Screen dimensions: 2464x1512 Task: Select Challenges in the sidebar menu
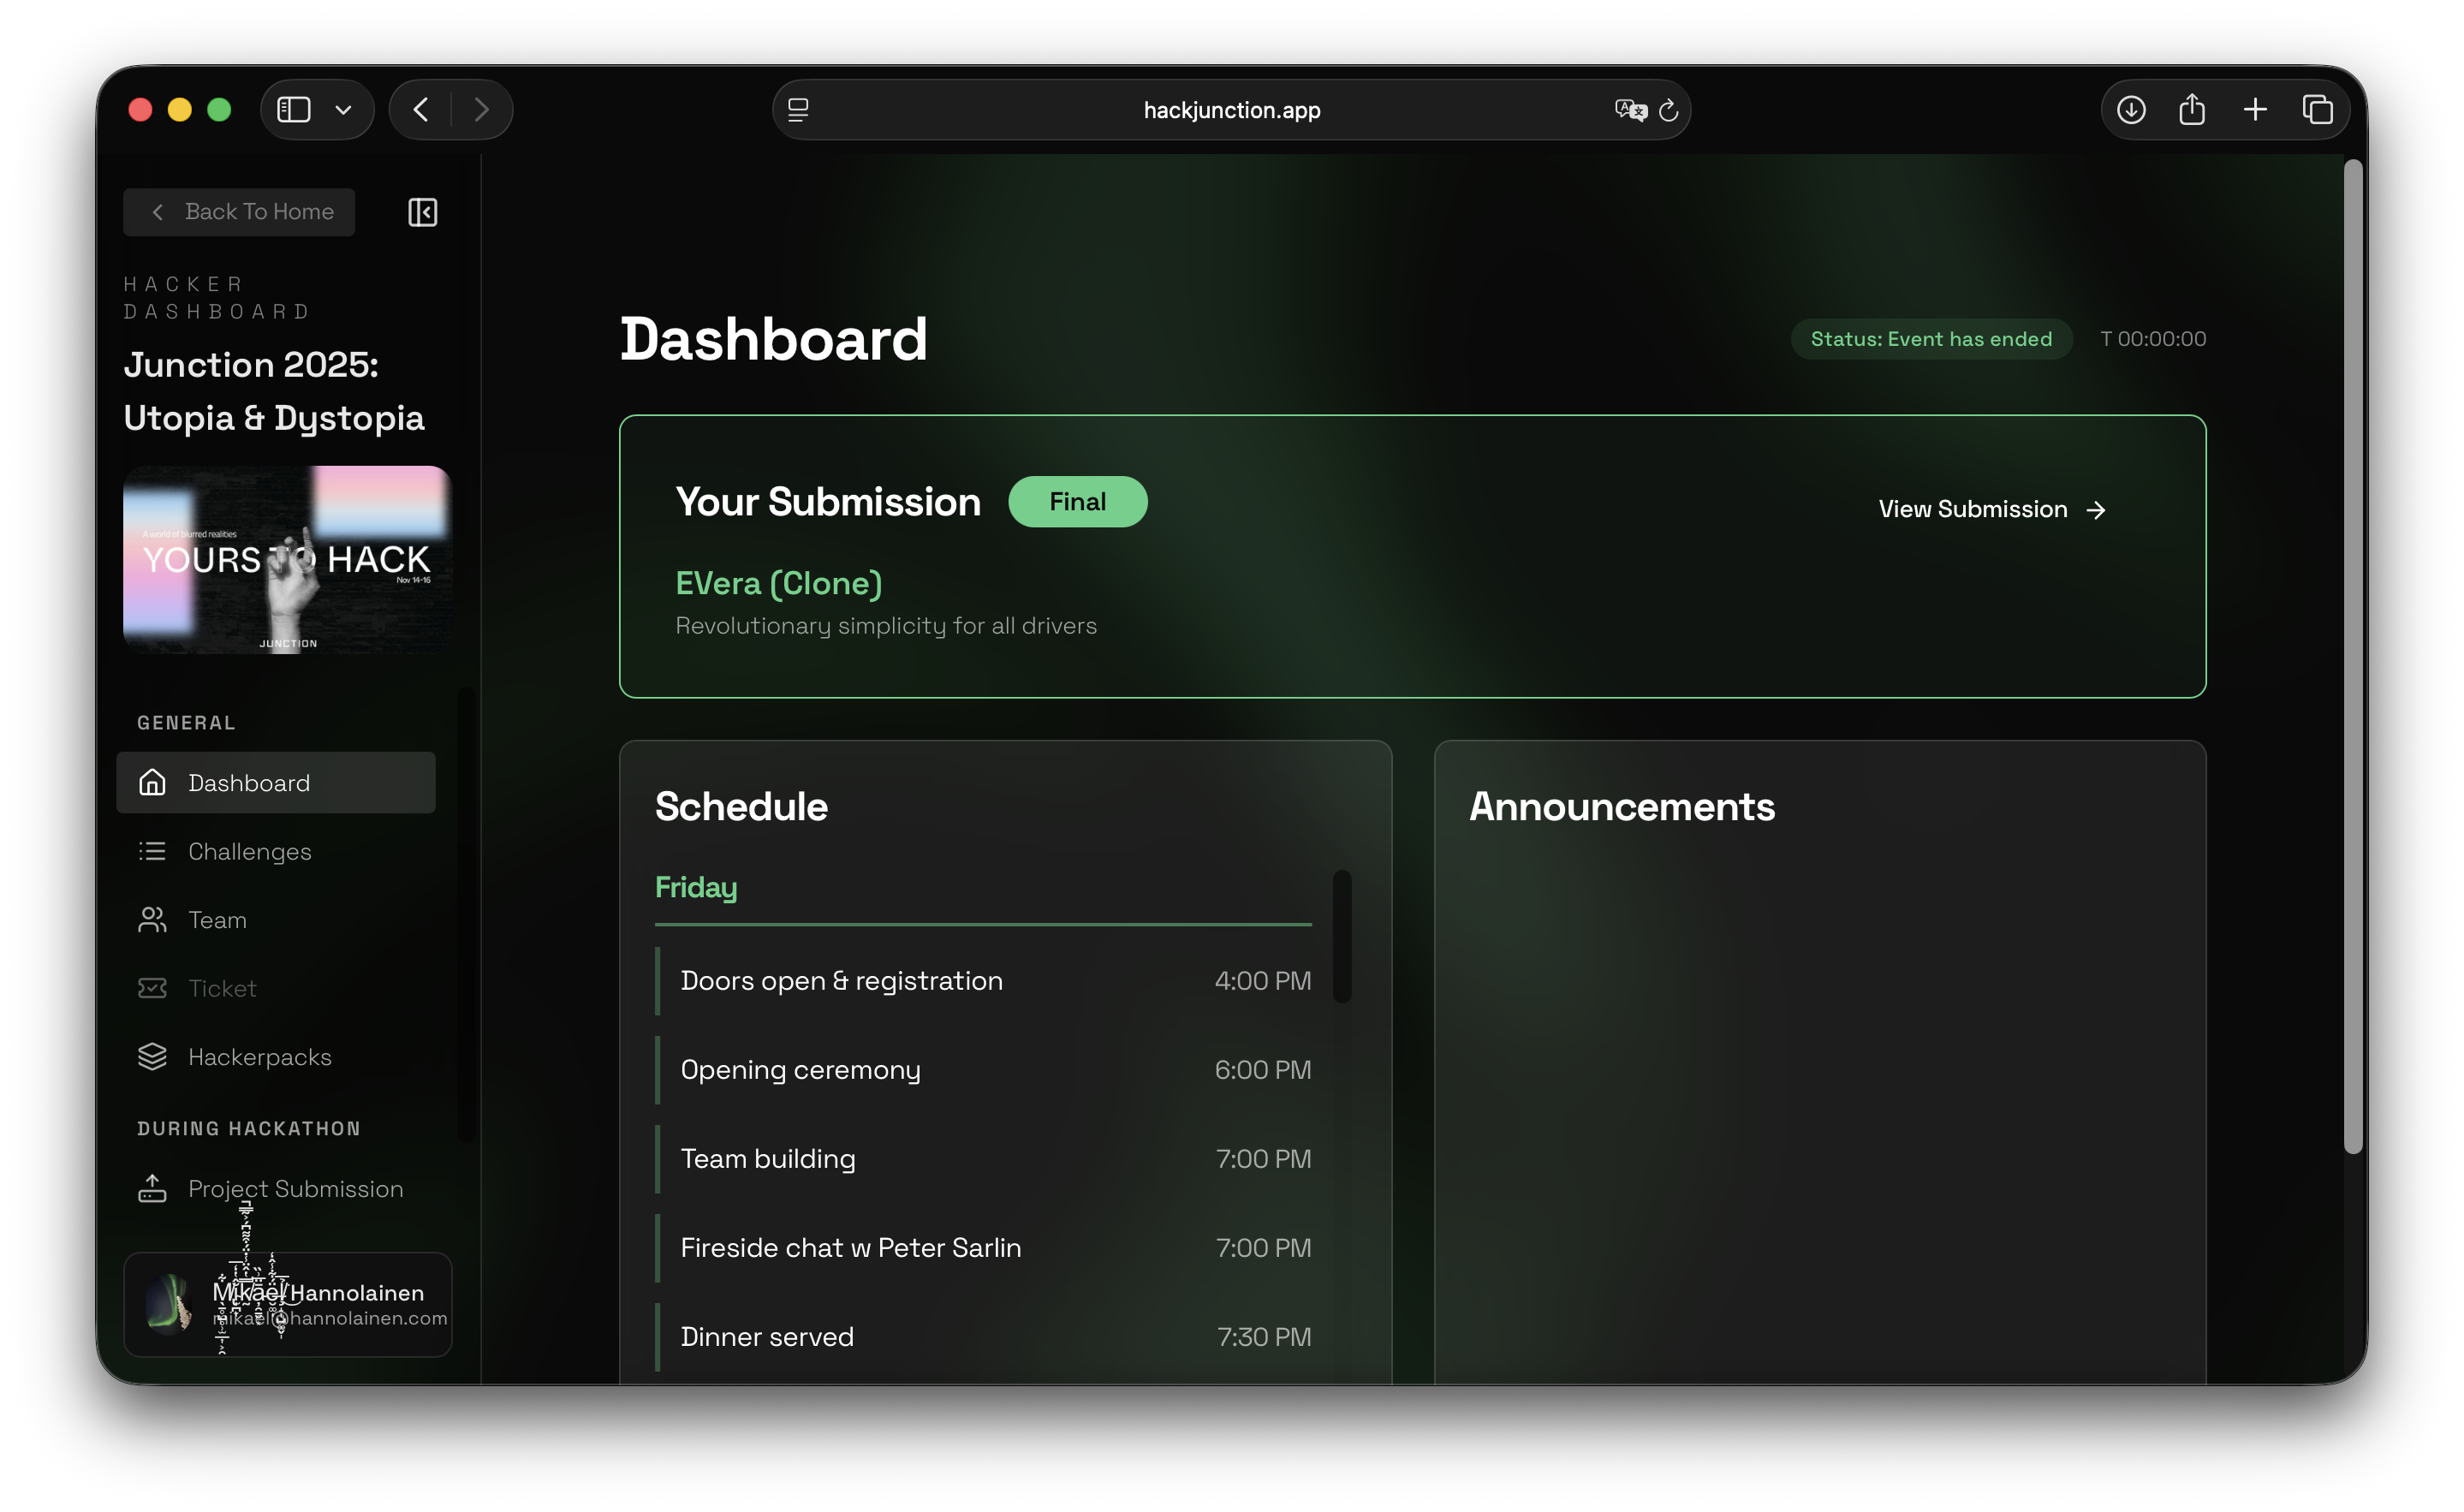(249, 851)
